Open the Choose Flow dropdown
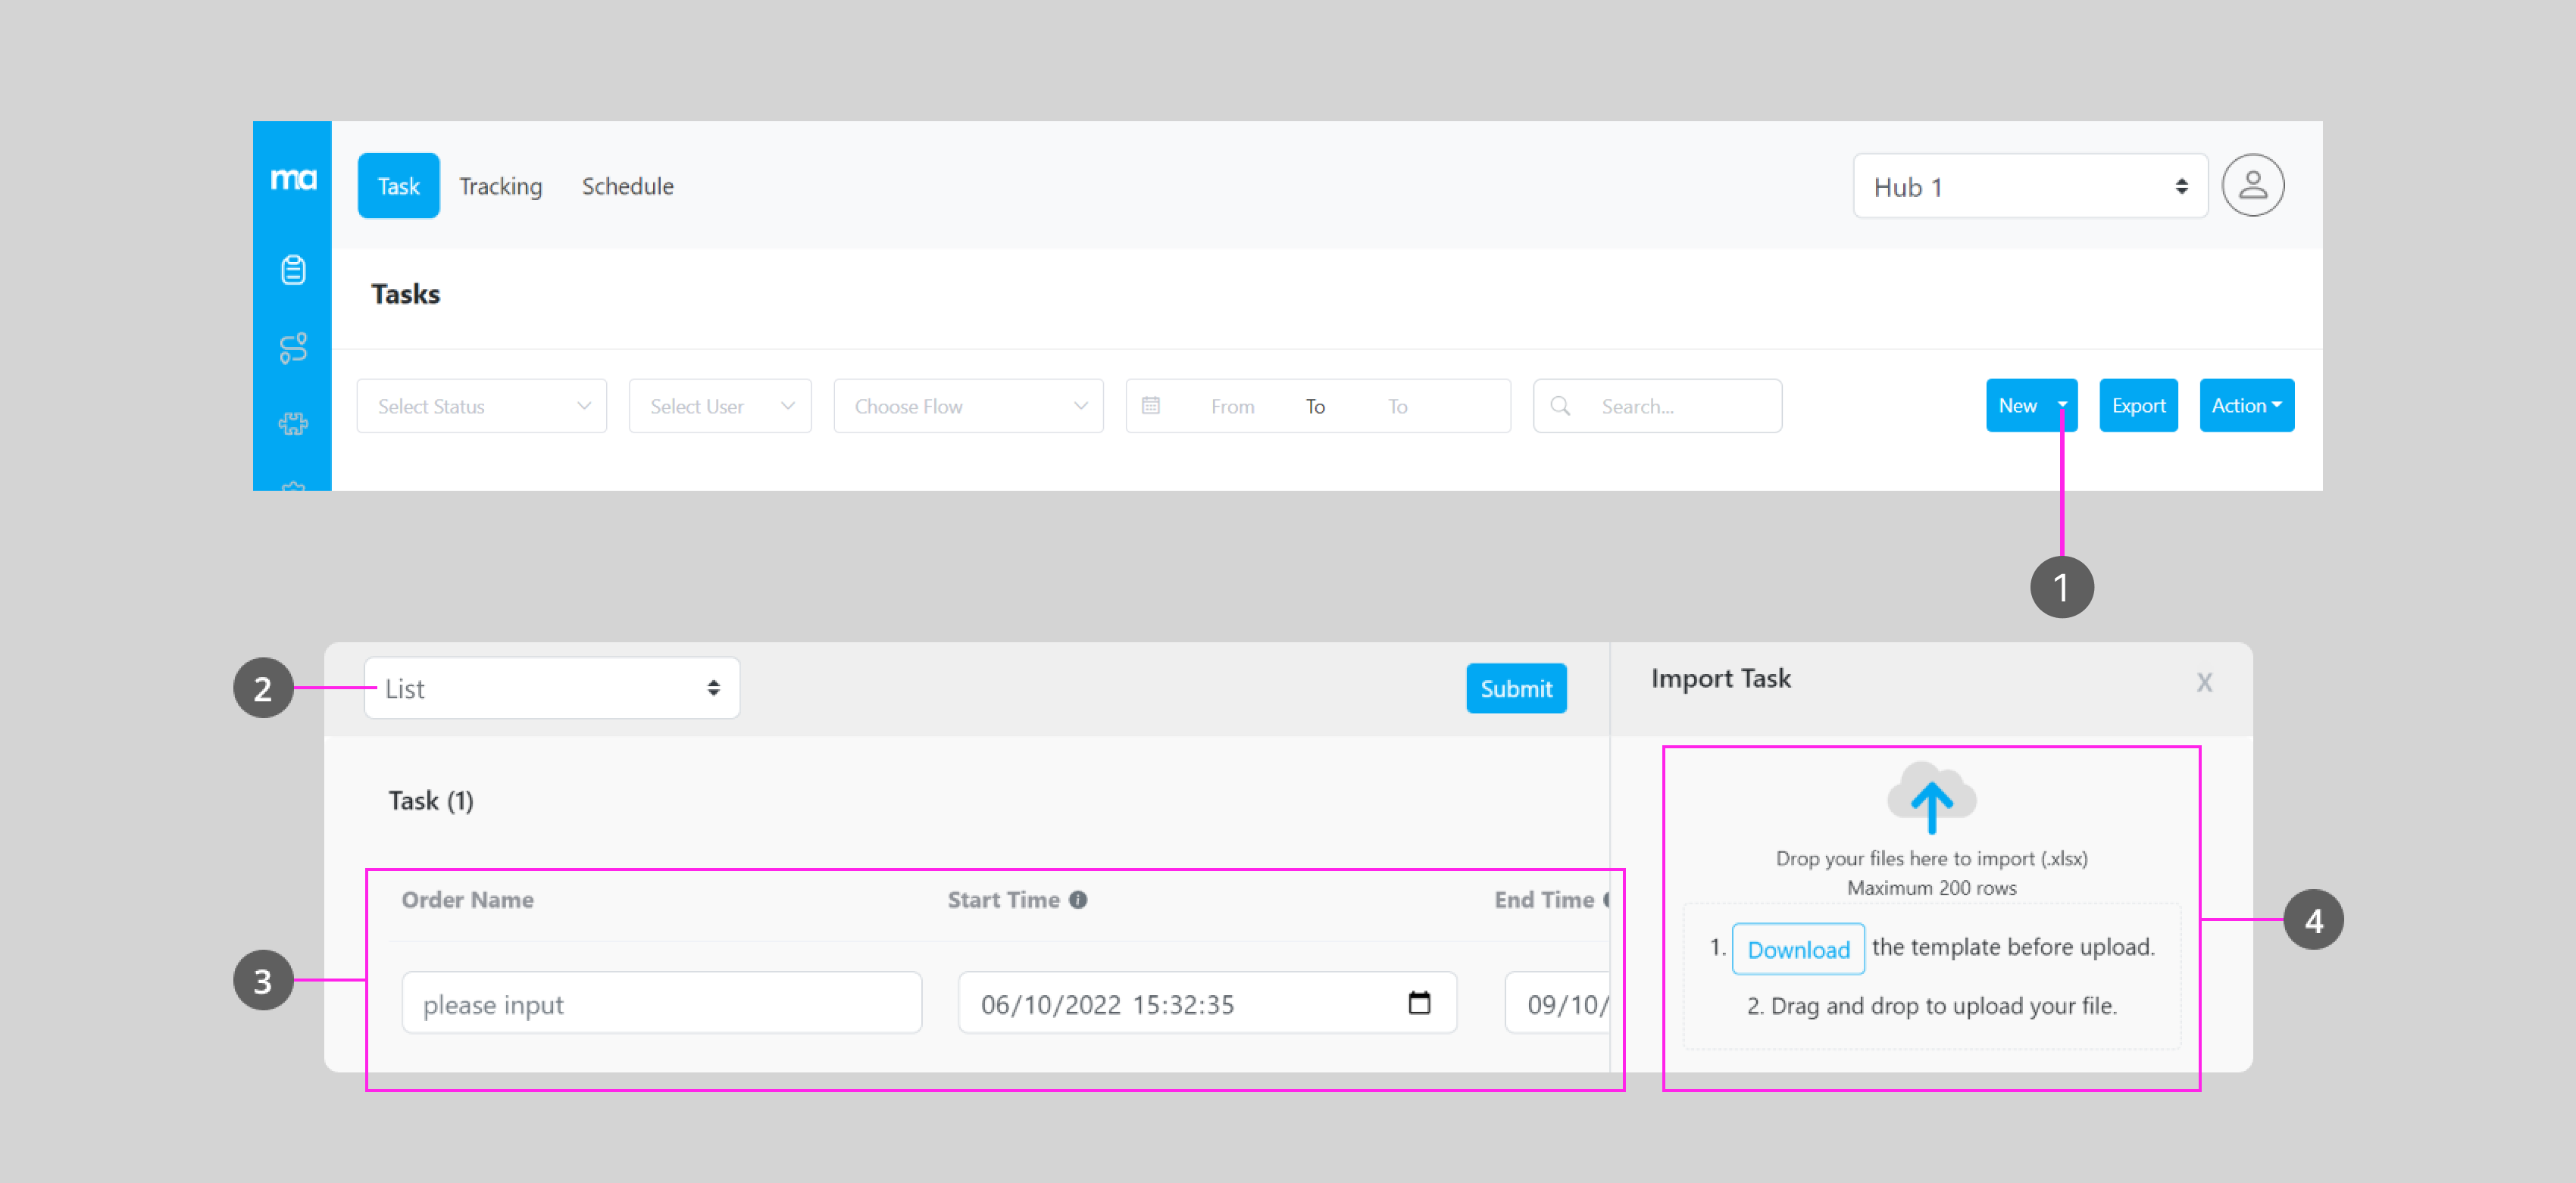The height and width of the screenshot is (1183, 2576). (967, 406)
